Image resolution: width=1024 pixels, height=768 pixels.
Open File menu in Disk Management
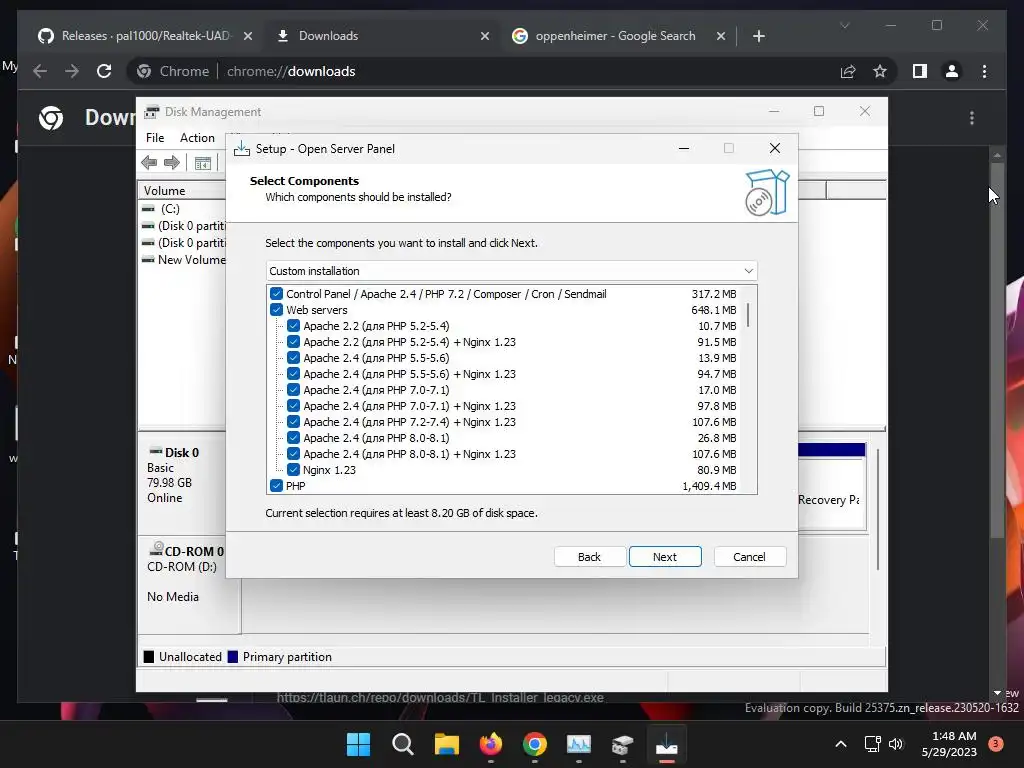(x=155, y=138)
